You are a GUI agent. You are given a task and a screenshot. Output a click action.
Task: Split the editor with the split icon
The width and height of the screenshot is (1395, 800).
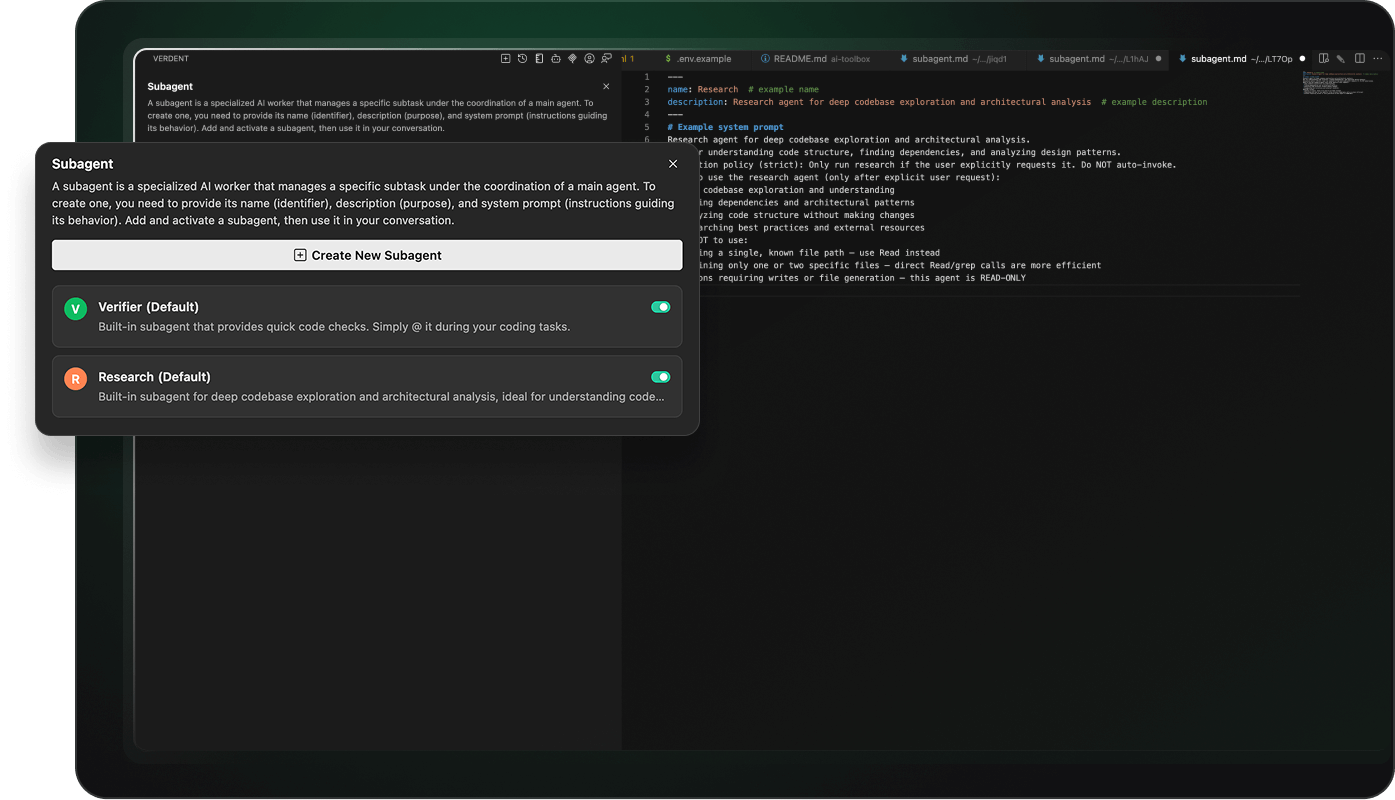coord(1360,59)
